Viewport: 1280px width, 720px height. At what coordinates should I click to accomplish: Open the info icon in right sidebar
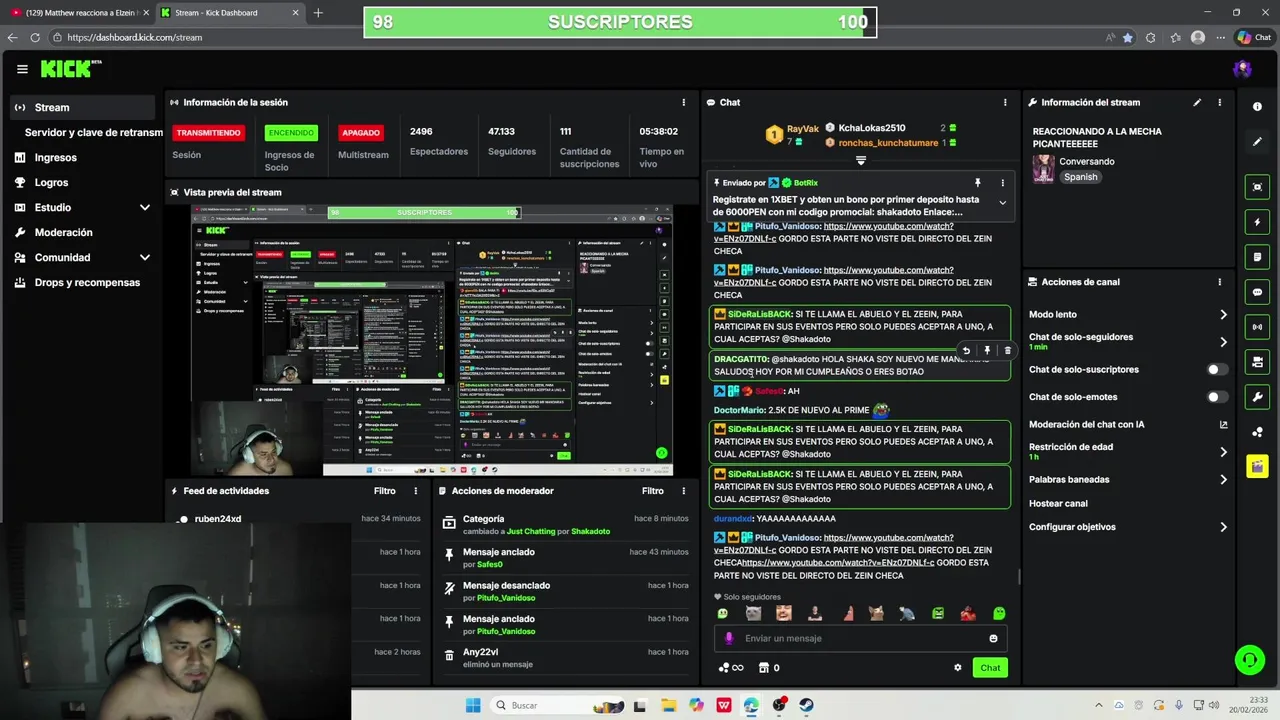(x=1257, y=107)
